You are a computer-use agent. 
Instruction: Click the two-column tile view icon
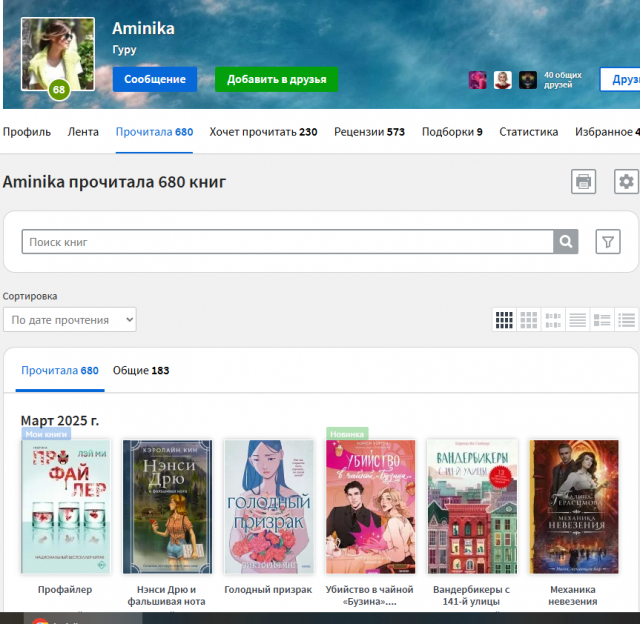point(553,320)
